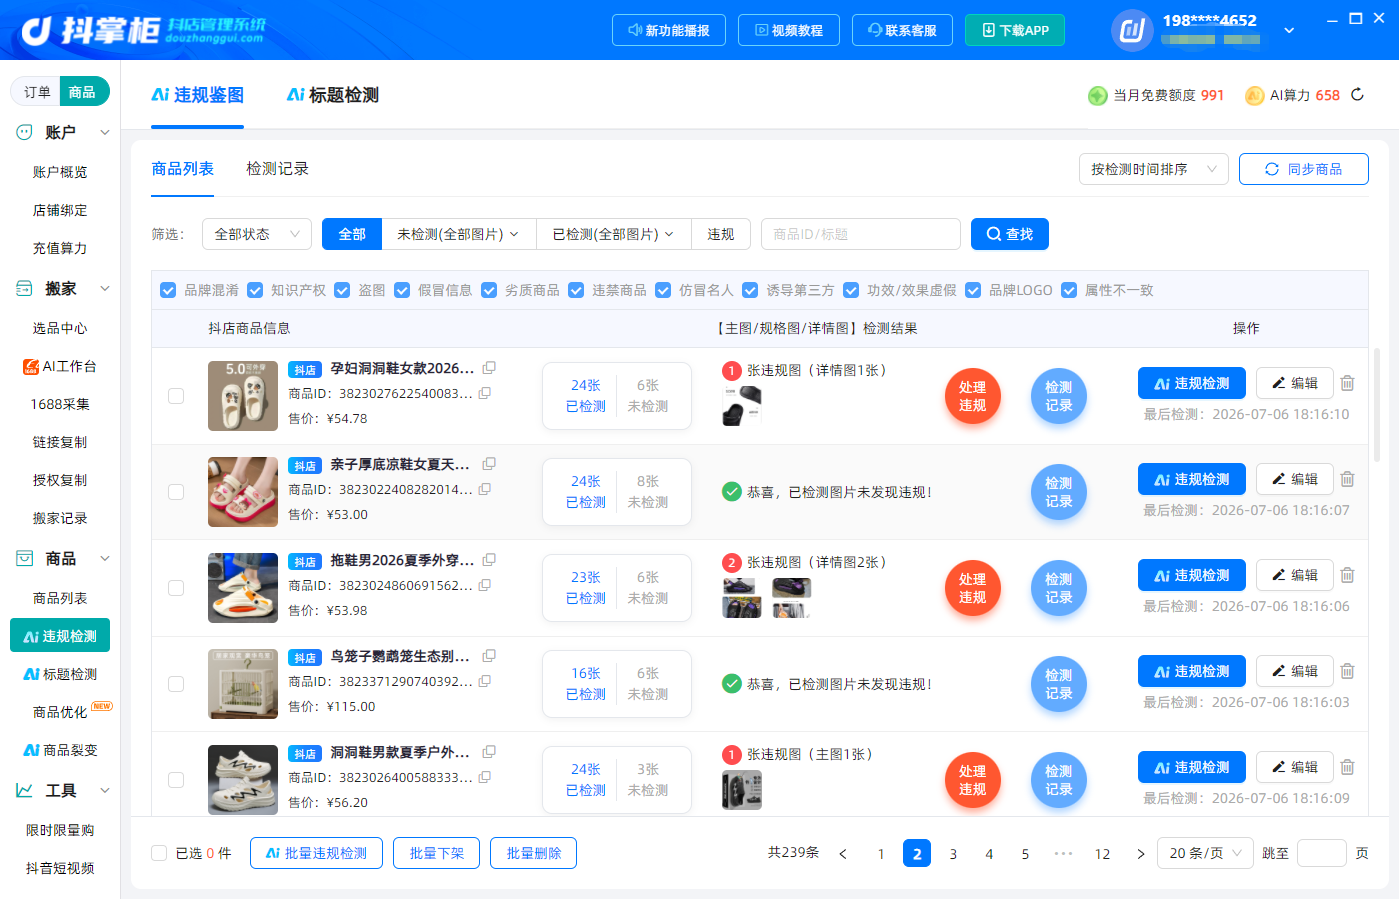The width and height of the screenshot is (1399, 899).
Task: Go to next page arrow in pagination
Action: pos(1140,854)
